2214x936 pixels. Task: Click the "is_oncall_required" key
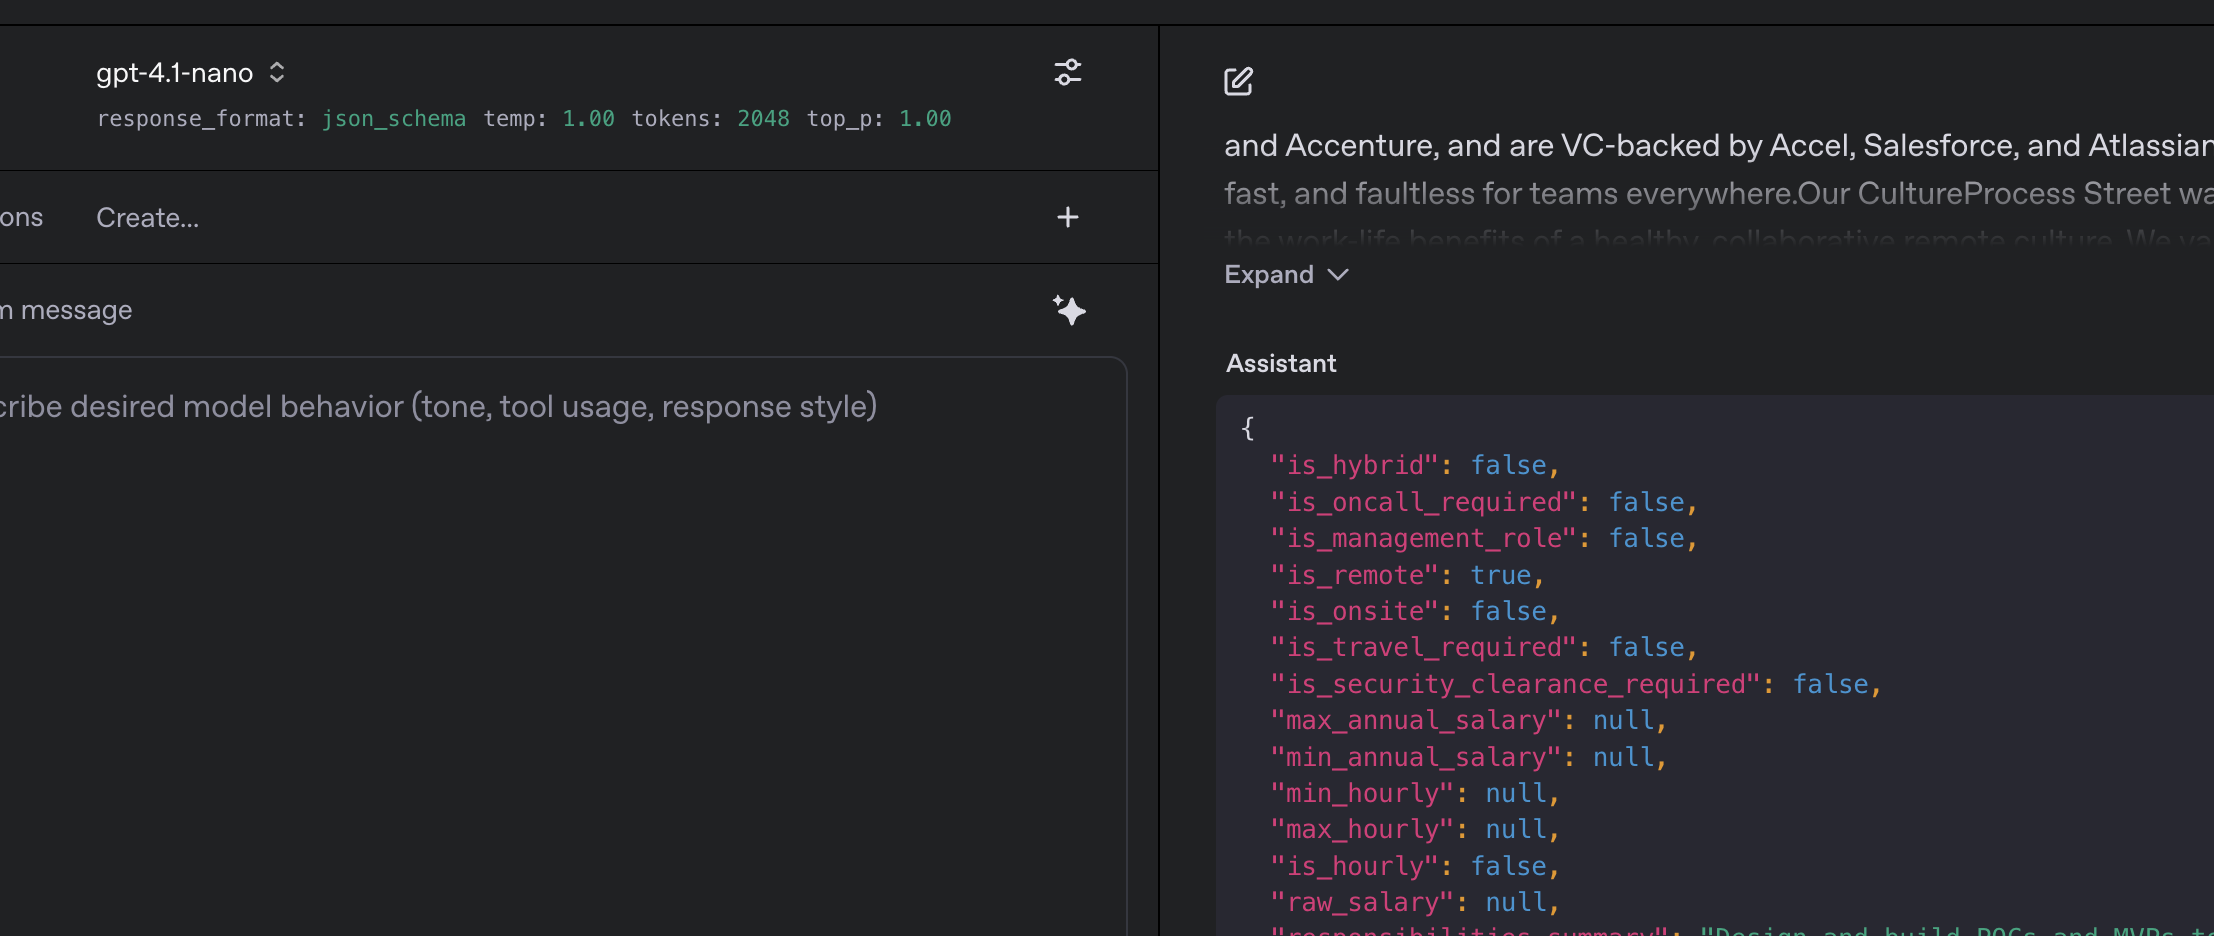coord(1423,502)
